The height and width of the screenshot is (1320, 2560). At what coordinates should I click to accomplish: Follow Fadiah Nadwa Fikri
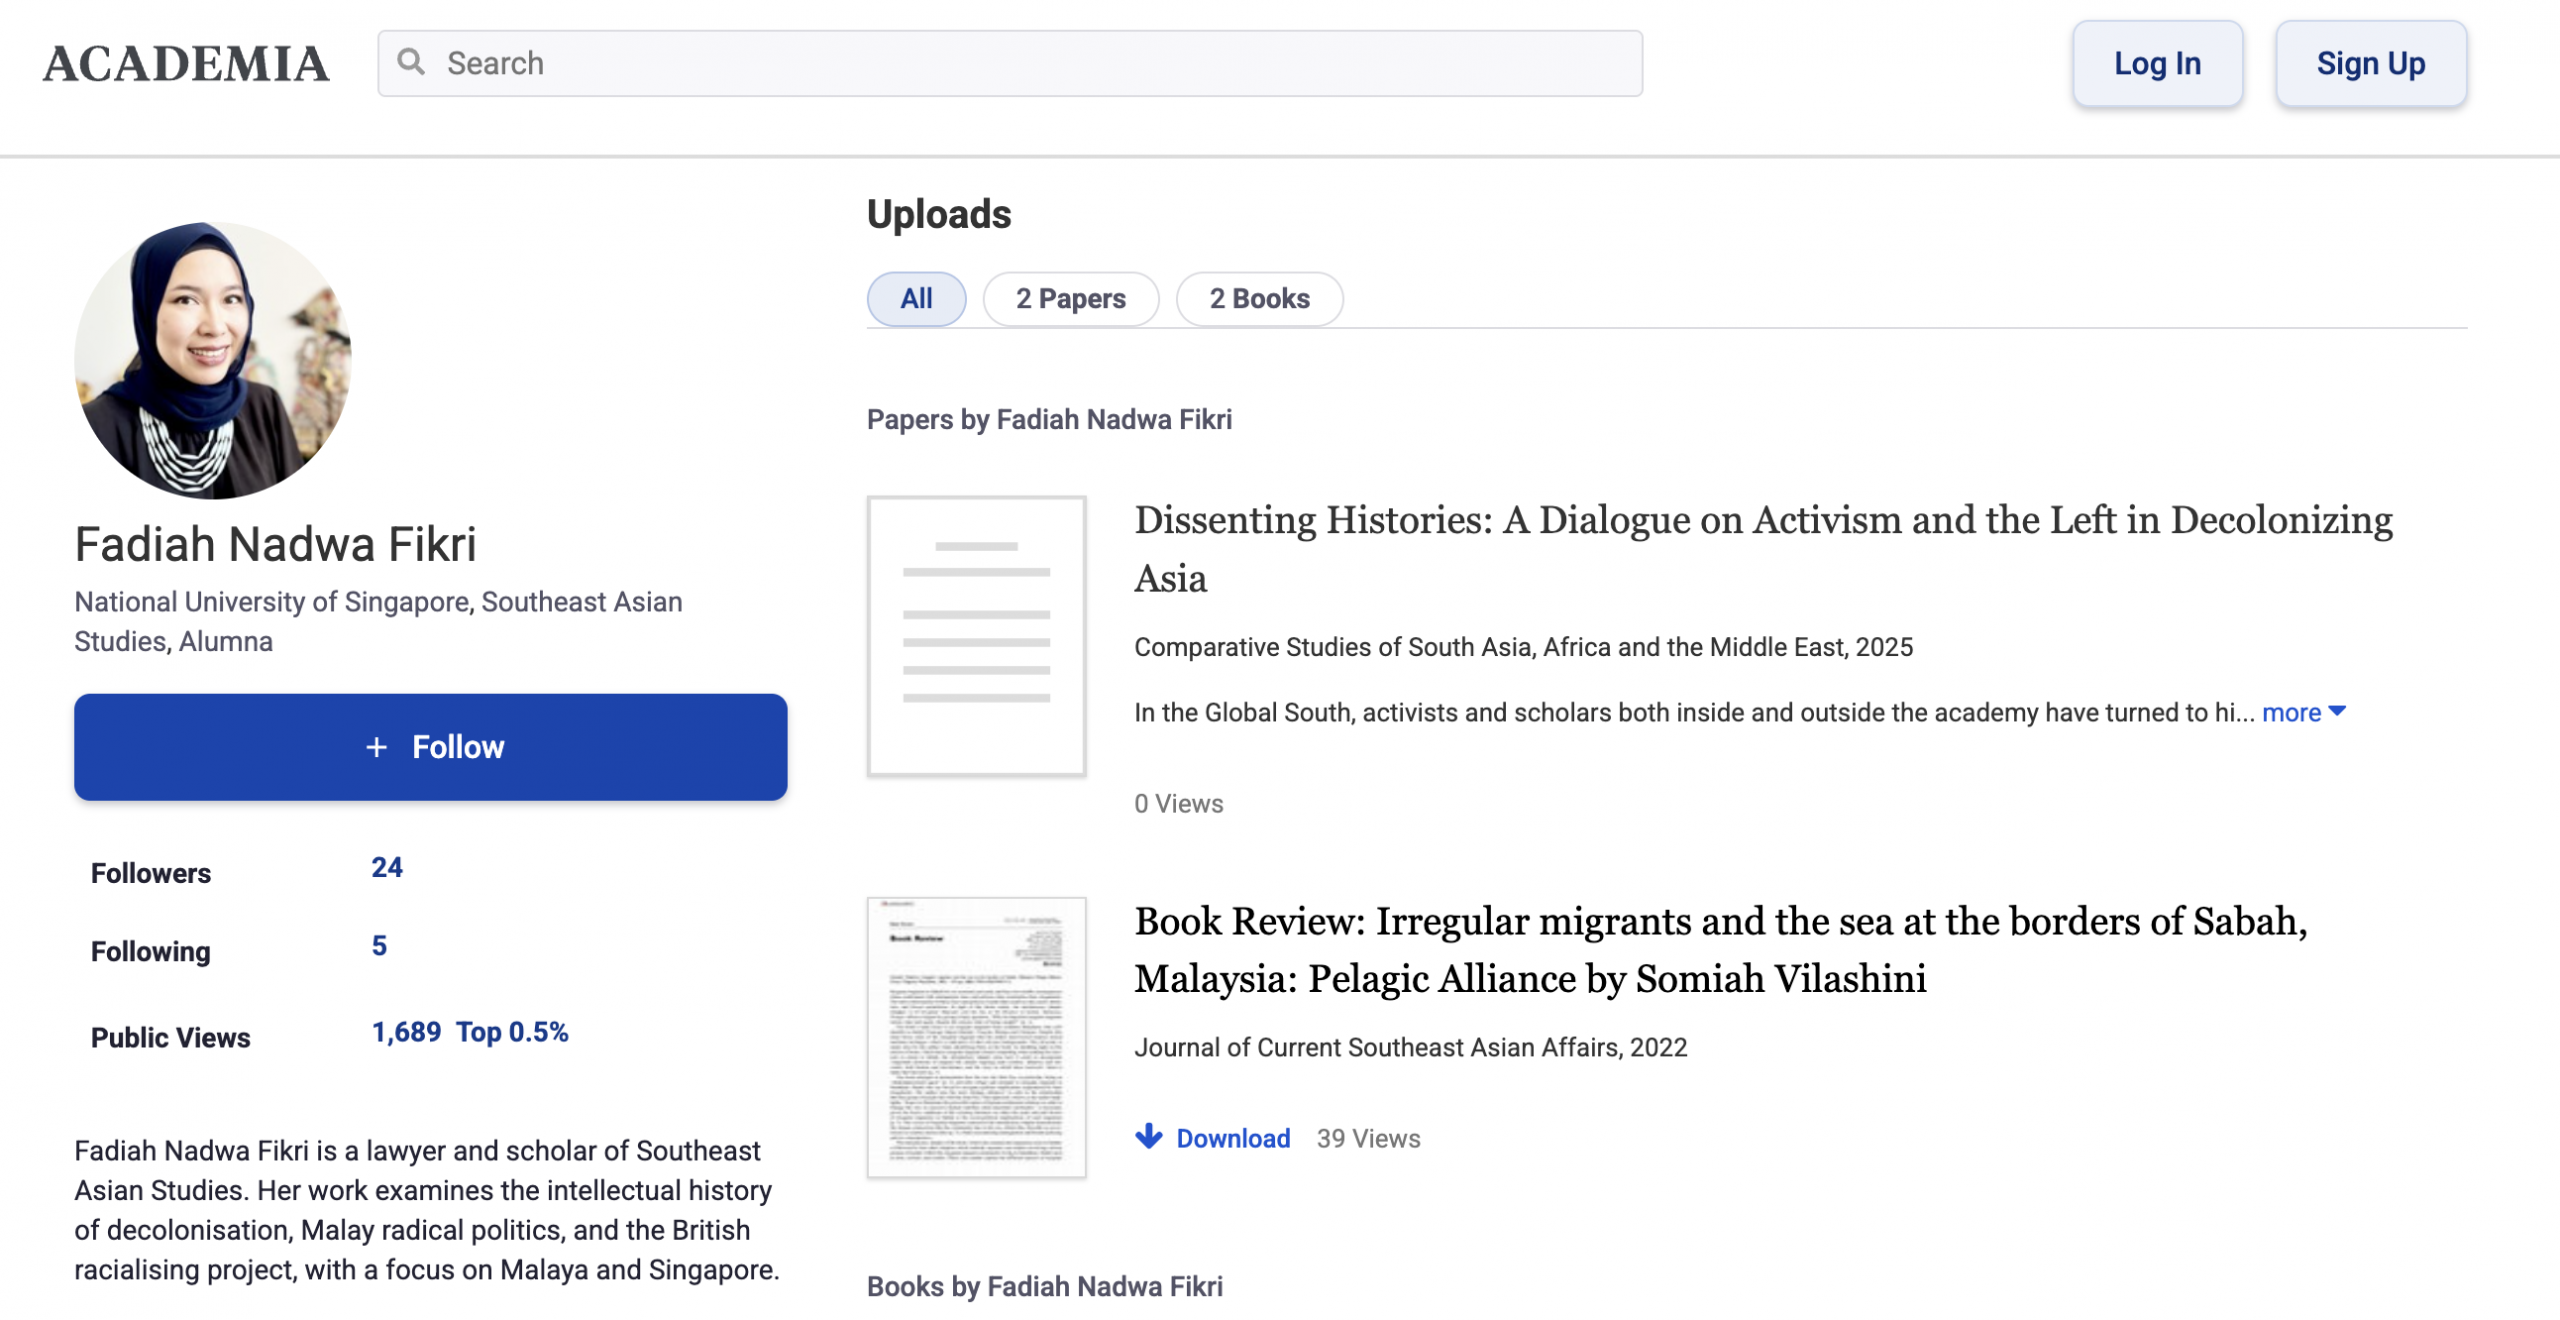pyautogui.click(x=430, y=747)
